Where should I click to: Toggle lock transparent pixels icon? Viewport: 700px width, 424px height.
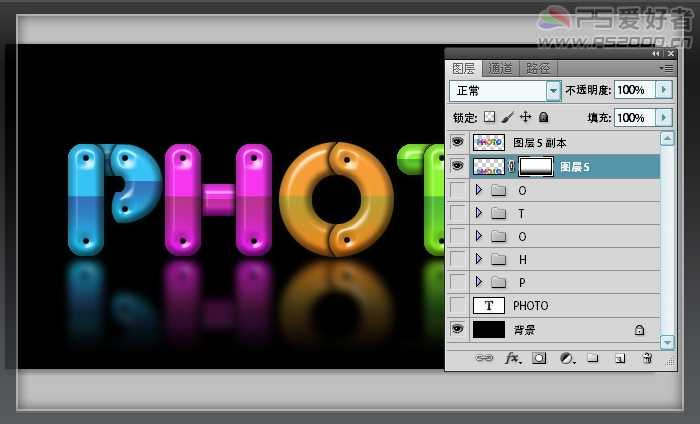tap(490, 117)
